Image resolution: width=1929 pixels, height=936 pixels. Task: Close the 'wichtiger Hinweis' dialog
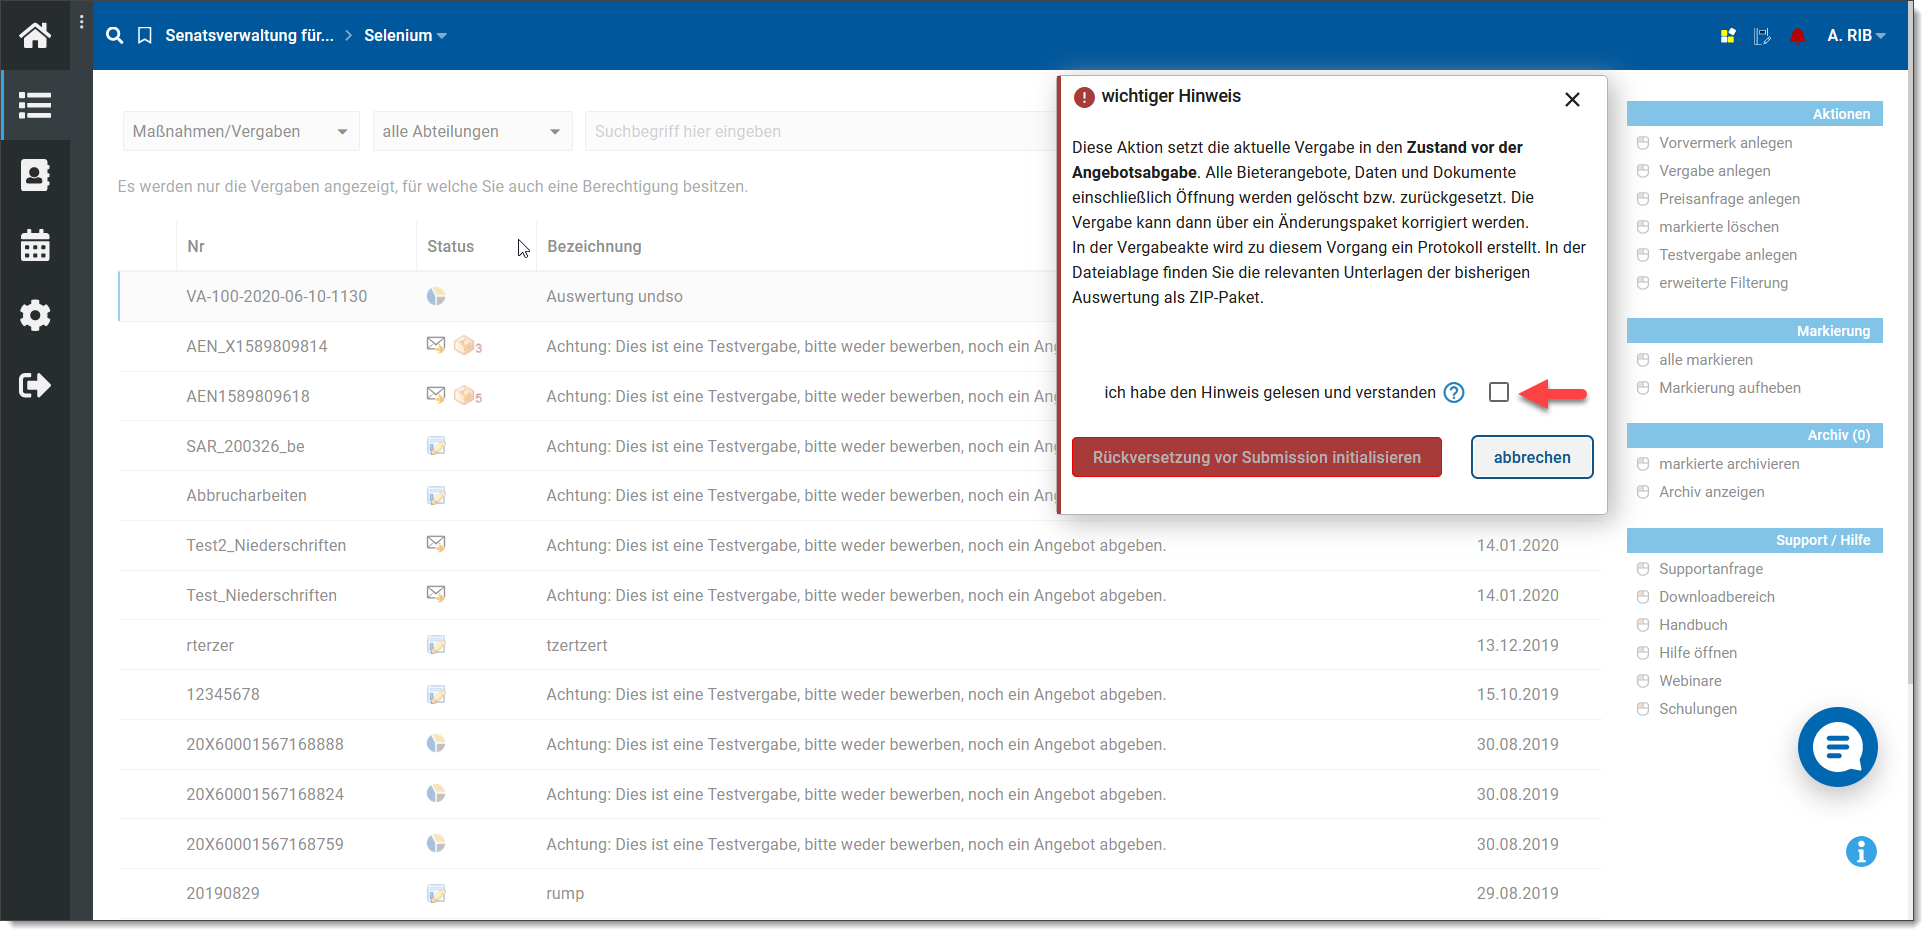pyautogui.click(x=1572, y=99)
